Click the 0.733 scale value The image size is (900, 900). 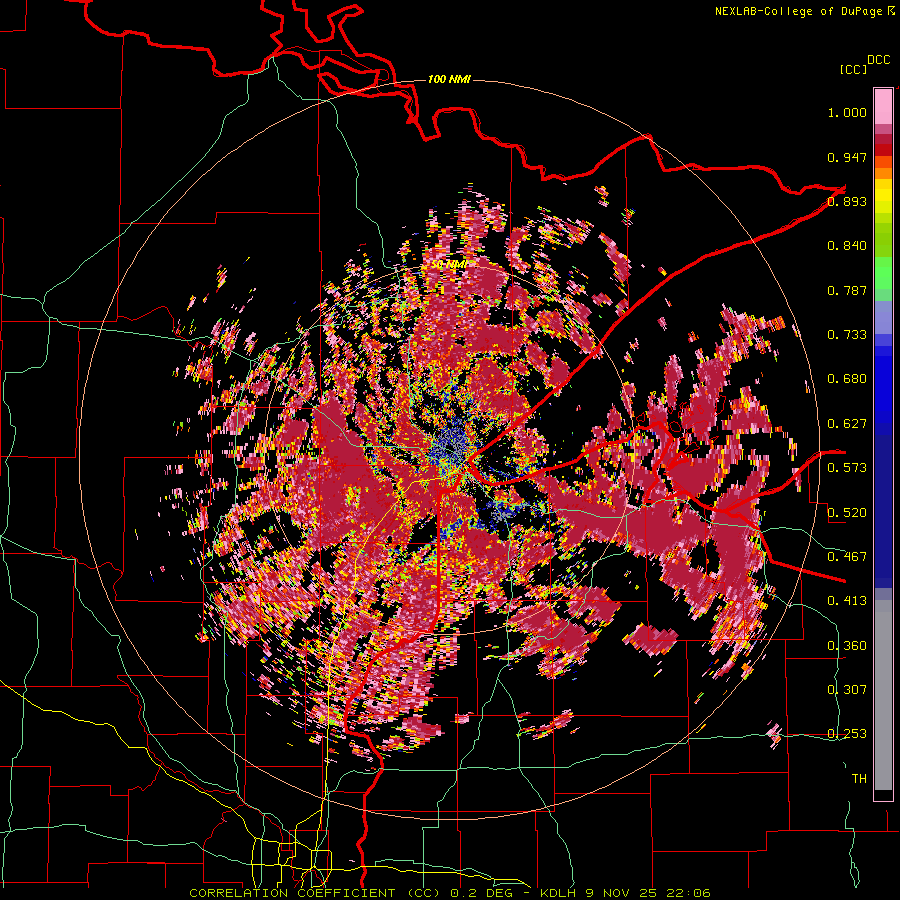tap(847, 335)
